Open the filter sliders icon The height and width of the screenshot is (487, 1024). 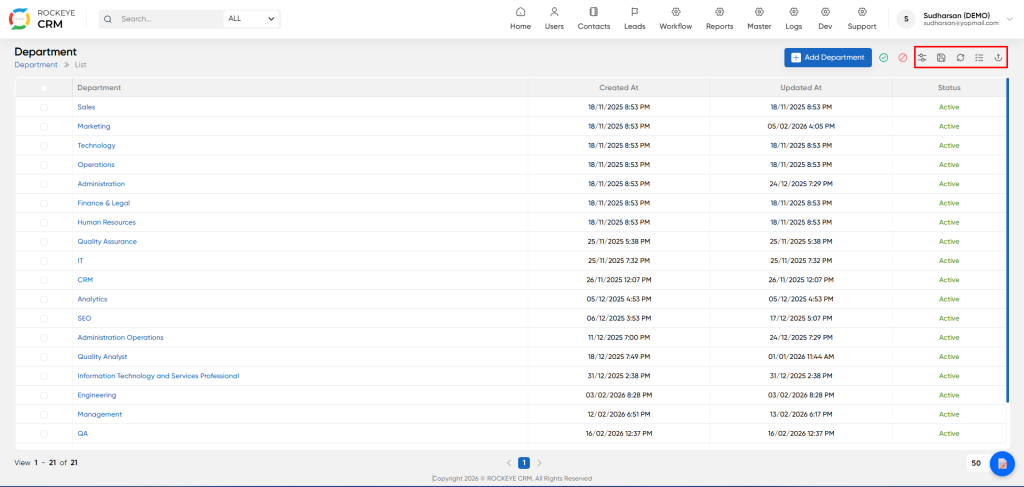click(x=922, y=57)
